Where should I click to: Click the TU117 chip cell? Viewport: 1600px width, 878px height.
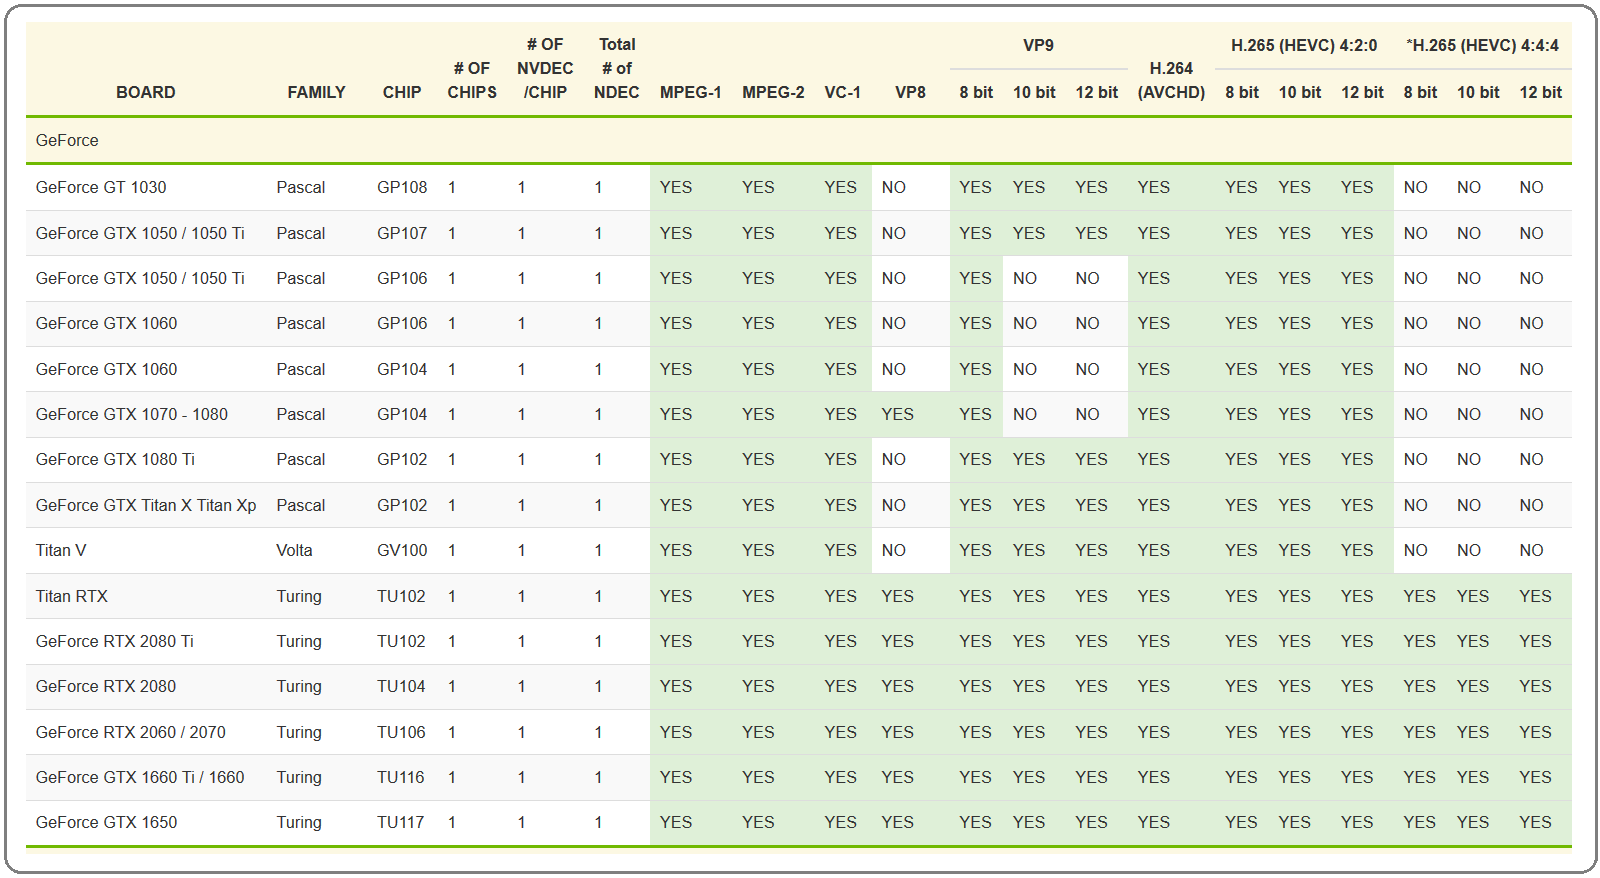[401, 822]
